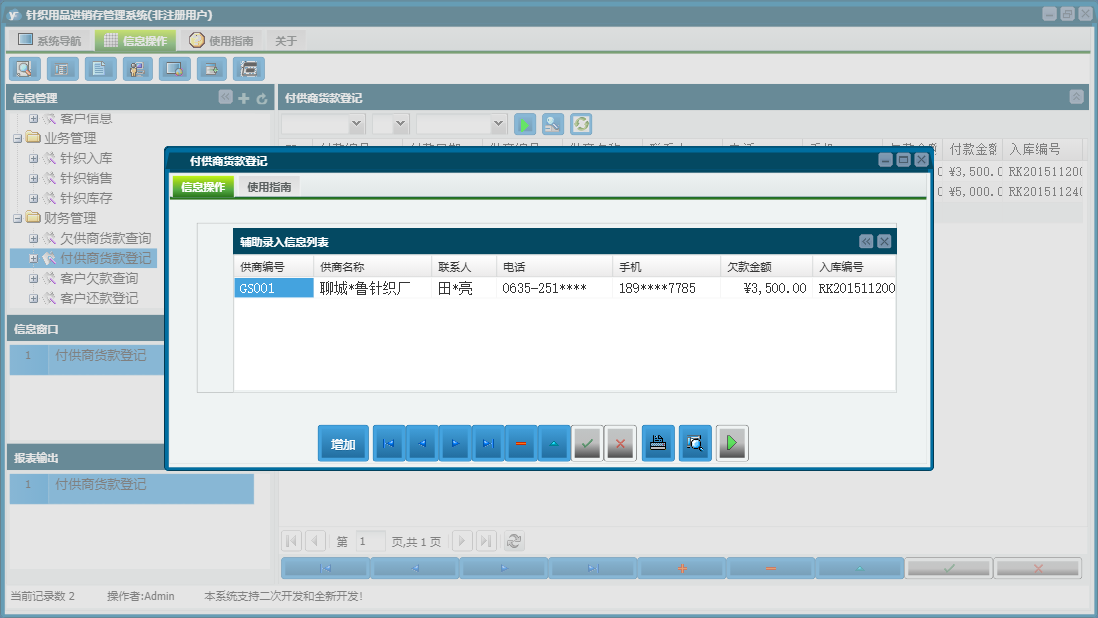The height and width of the screenshot is (618, 1098).
Task: Open the 系统导航 main tab
Action: 50,41
